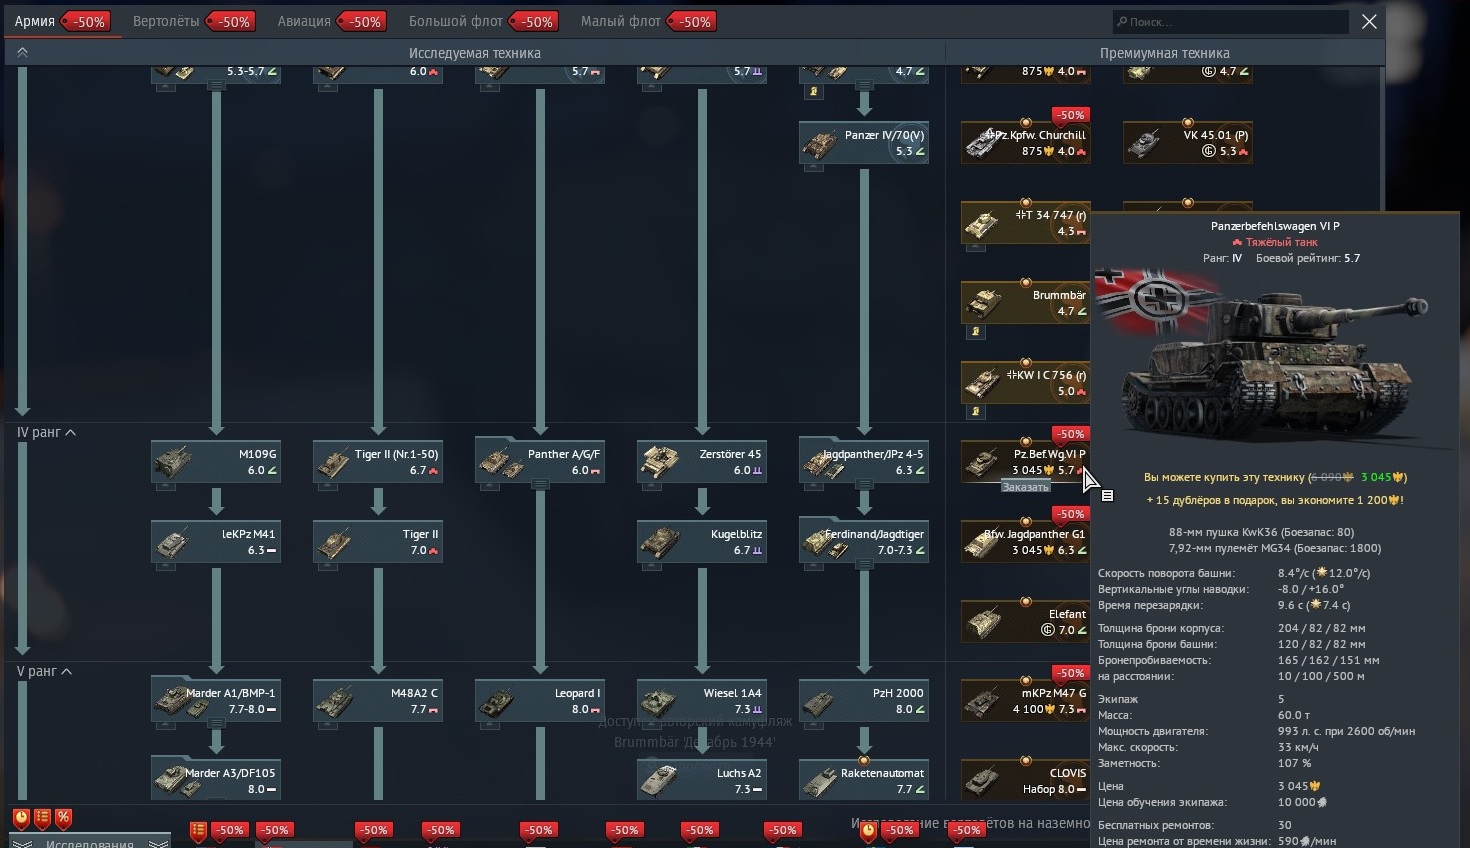The width and height of the screenshot is (1470, 848).
Task: Select the Pz.Bef.Wg.VI P premium card
Action: tap(1025, 462)
